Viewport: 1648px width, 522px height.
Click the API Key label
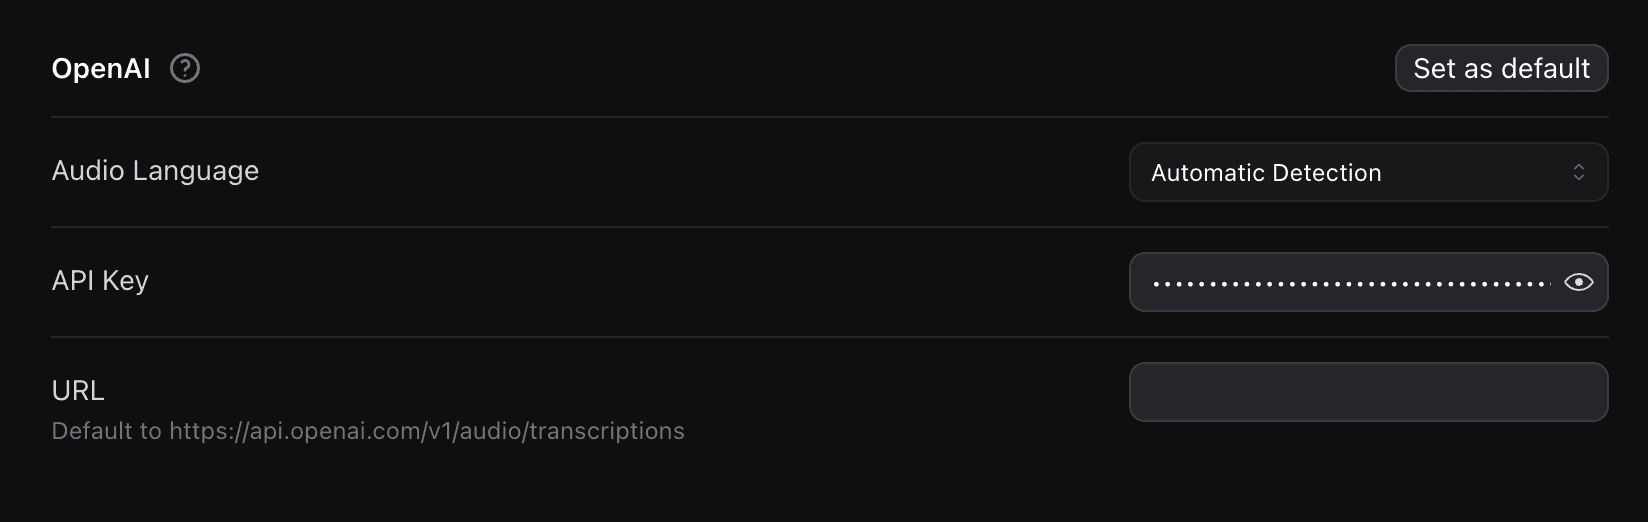[100, 281]
